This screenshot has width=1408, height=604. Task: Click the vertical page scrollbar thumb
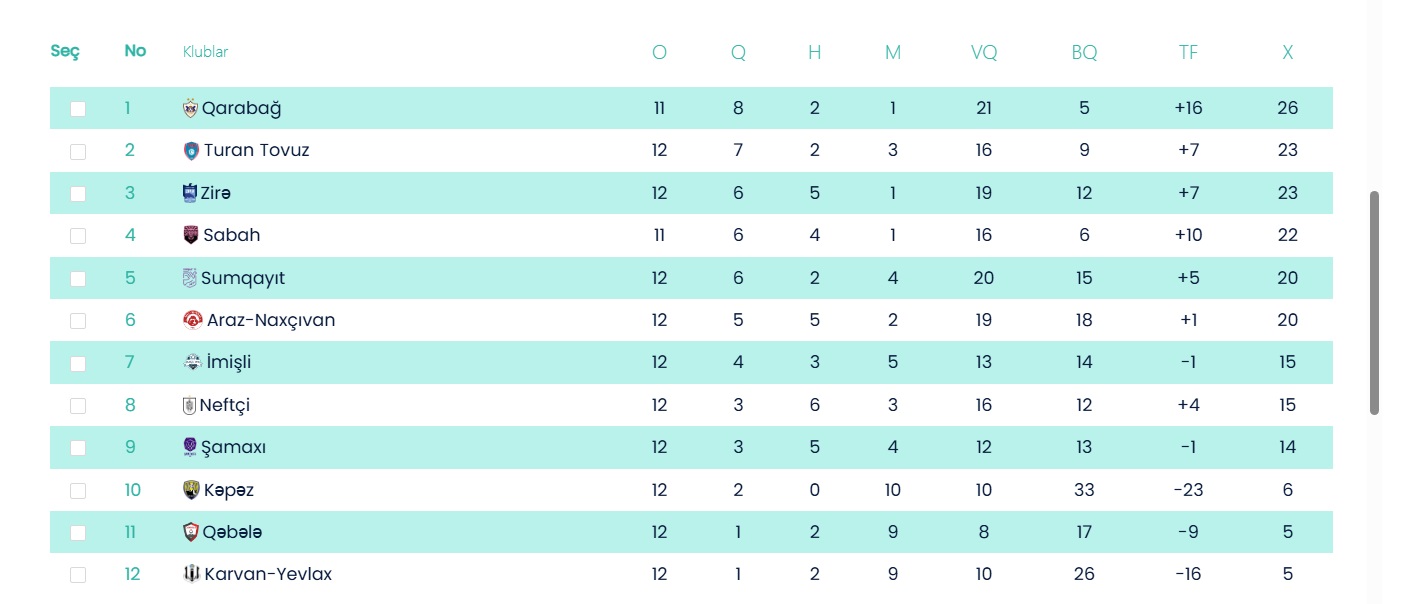click(1374, 302)
